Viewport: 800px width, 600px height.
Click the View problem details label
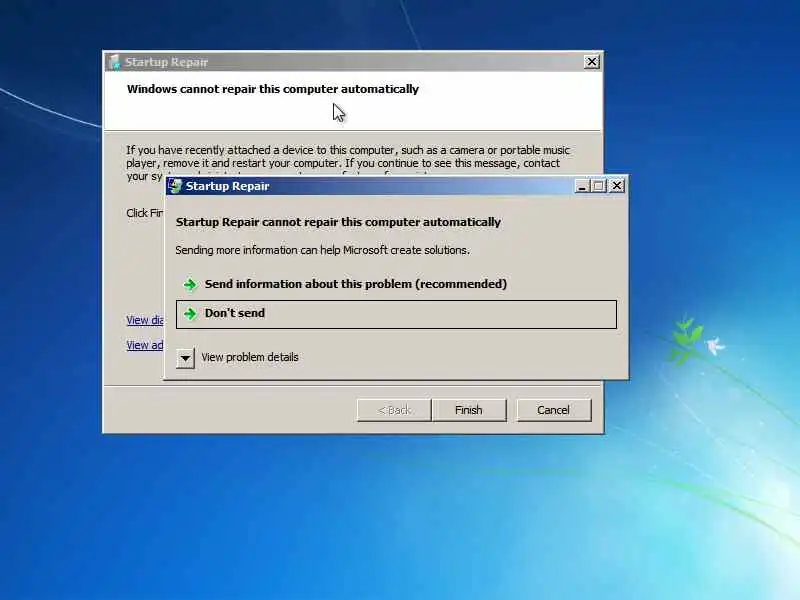pos(250,357)
